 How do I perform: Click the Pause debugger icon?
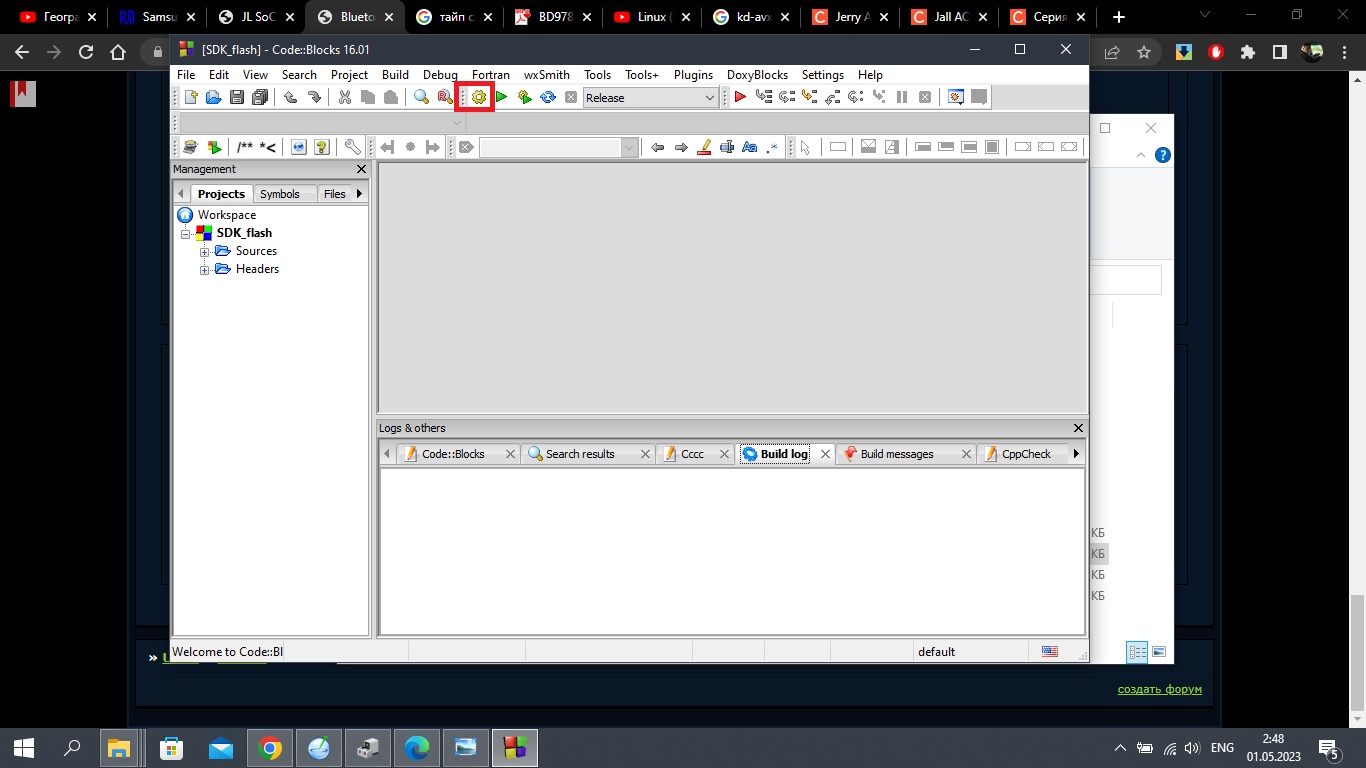pos(902,97)
